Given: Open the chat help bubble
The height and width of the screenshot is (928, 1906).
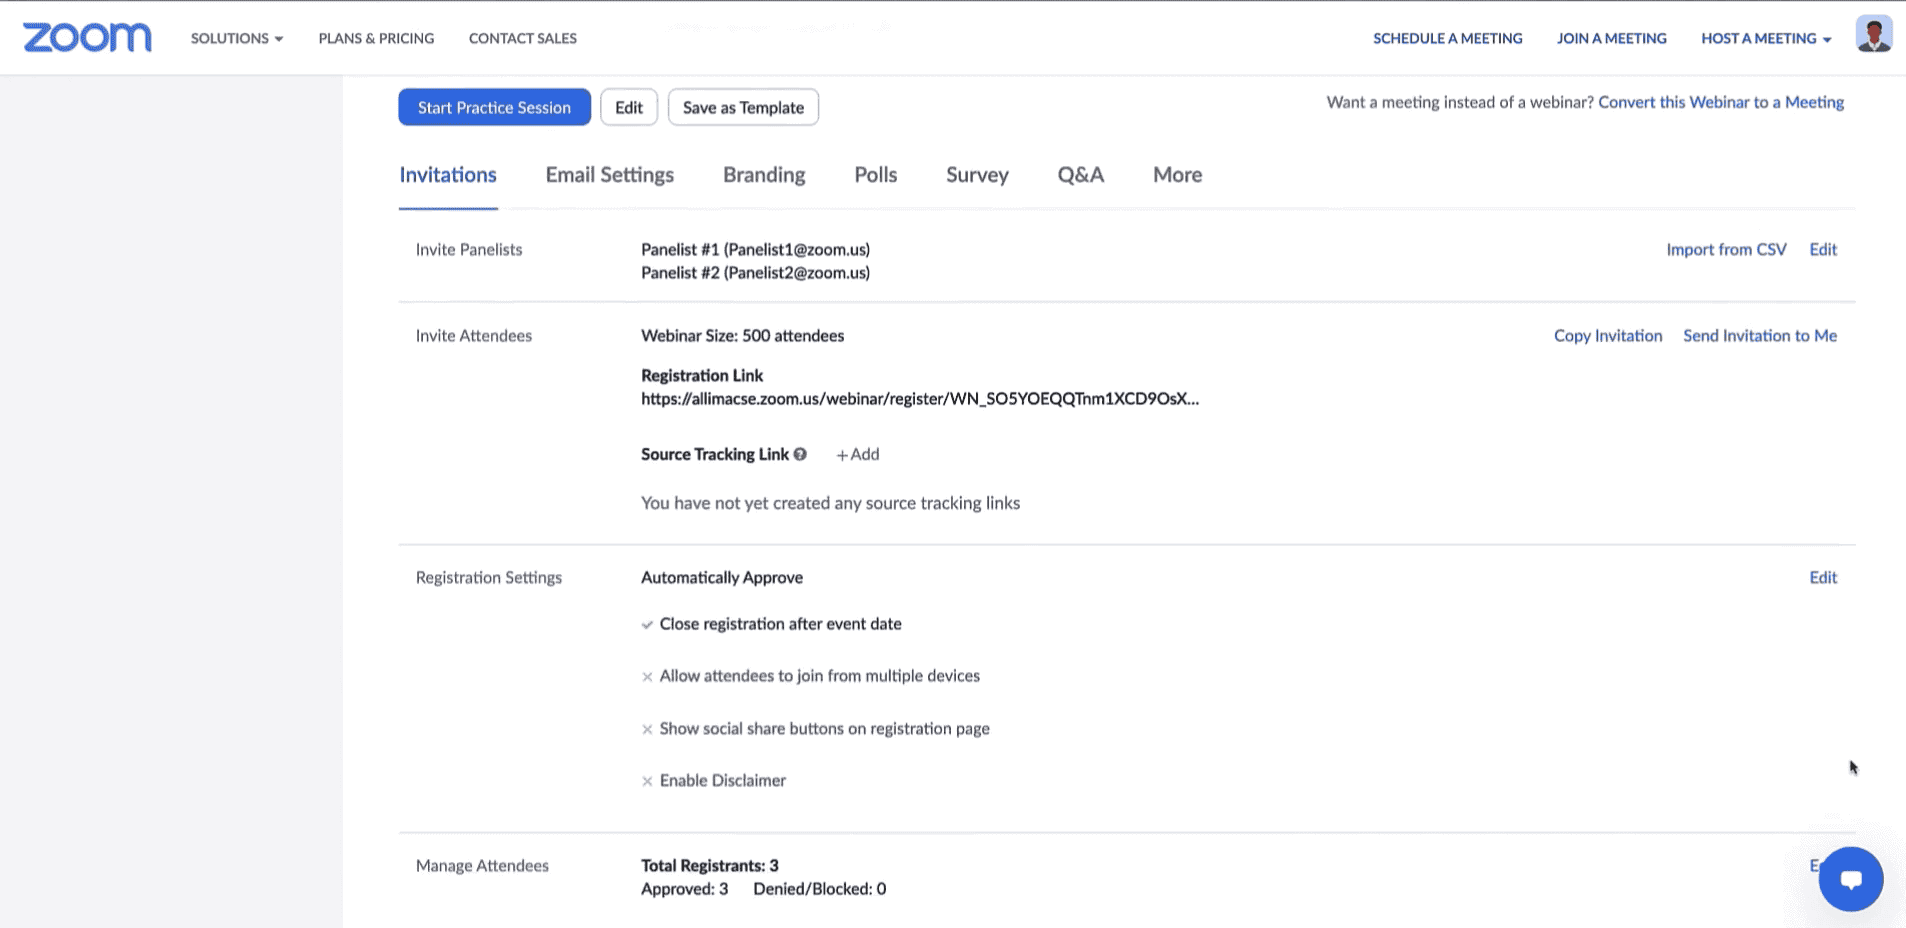Looking at the screenshot, I should coord(1850,879).
